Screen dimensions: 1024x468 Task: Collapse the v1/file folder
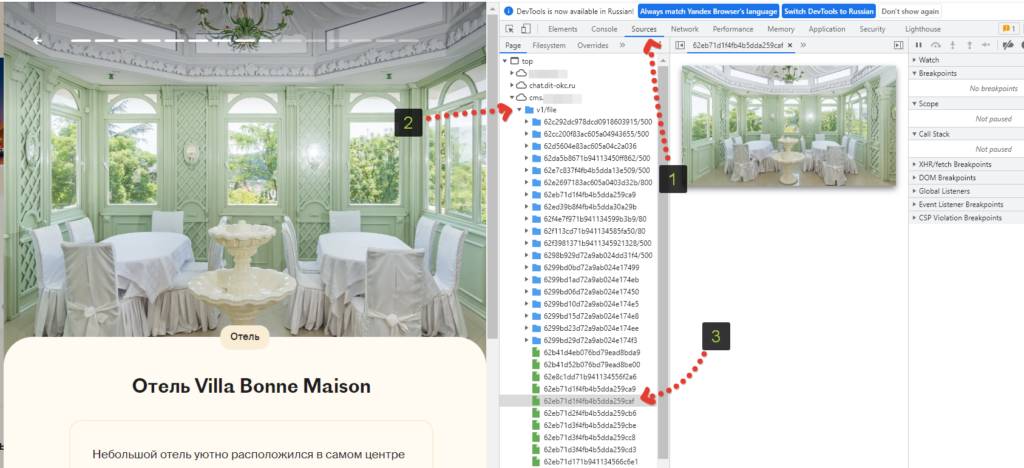point(519,110)
